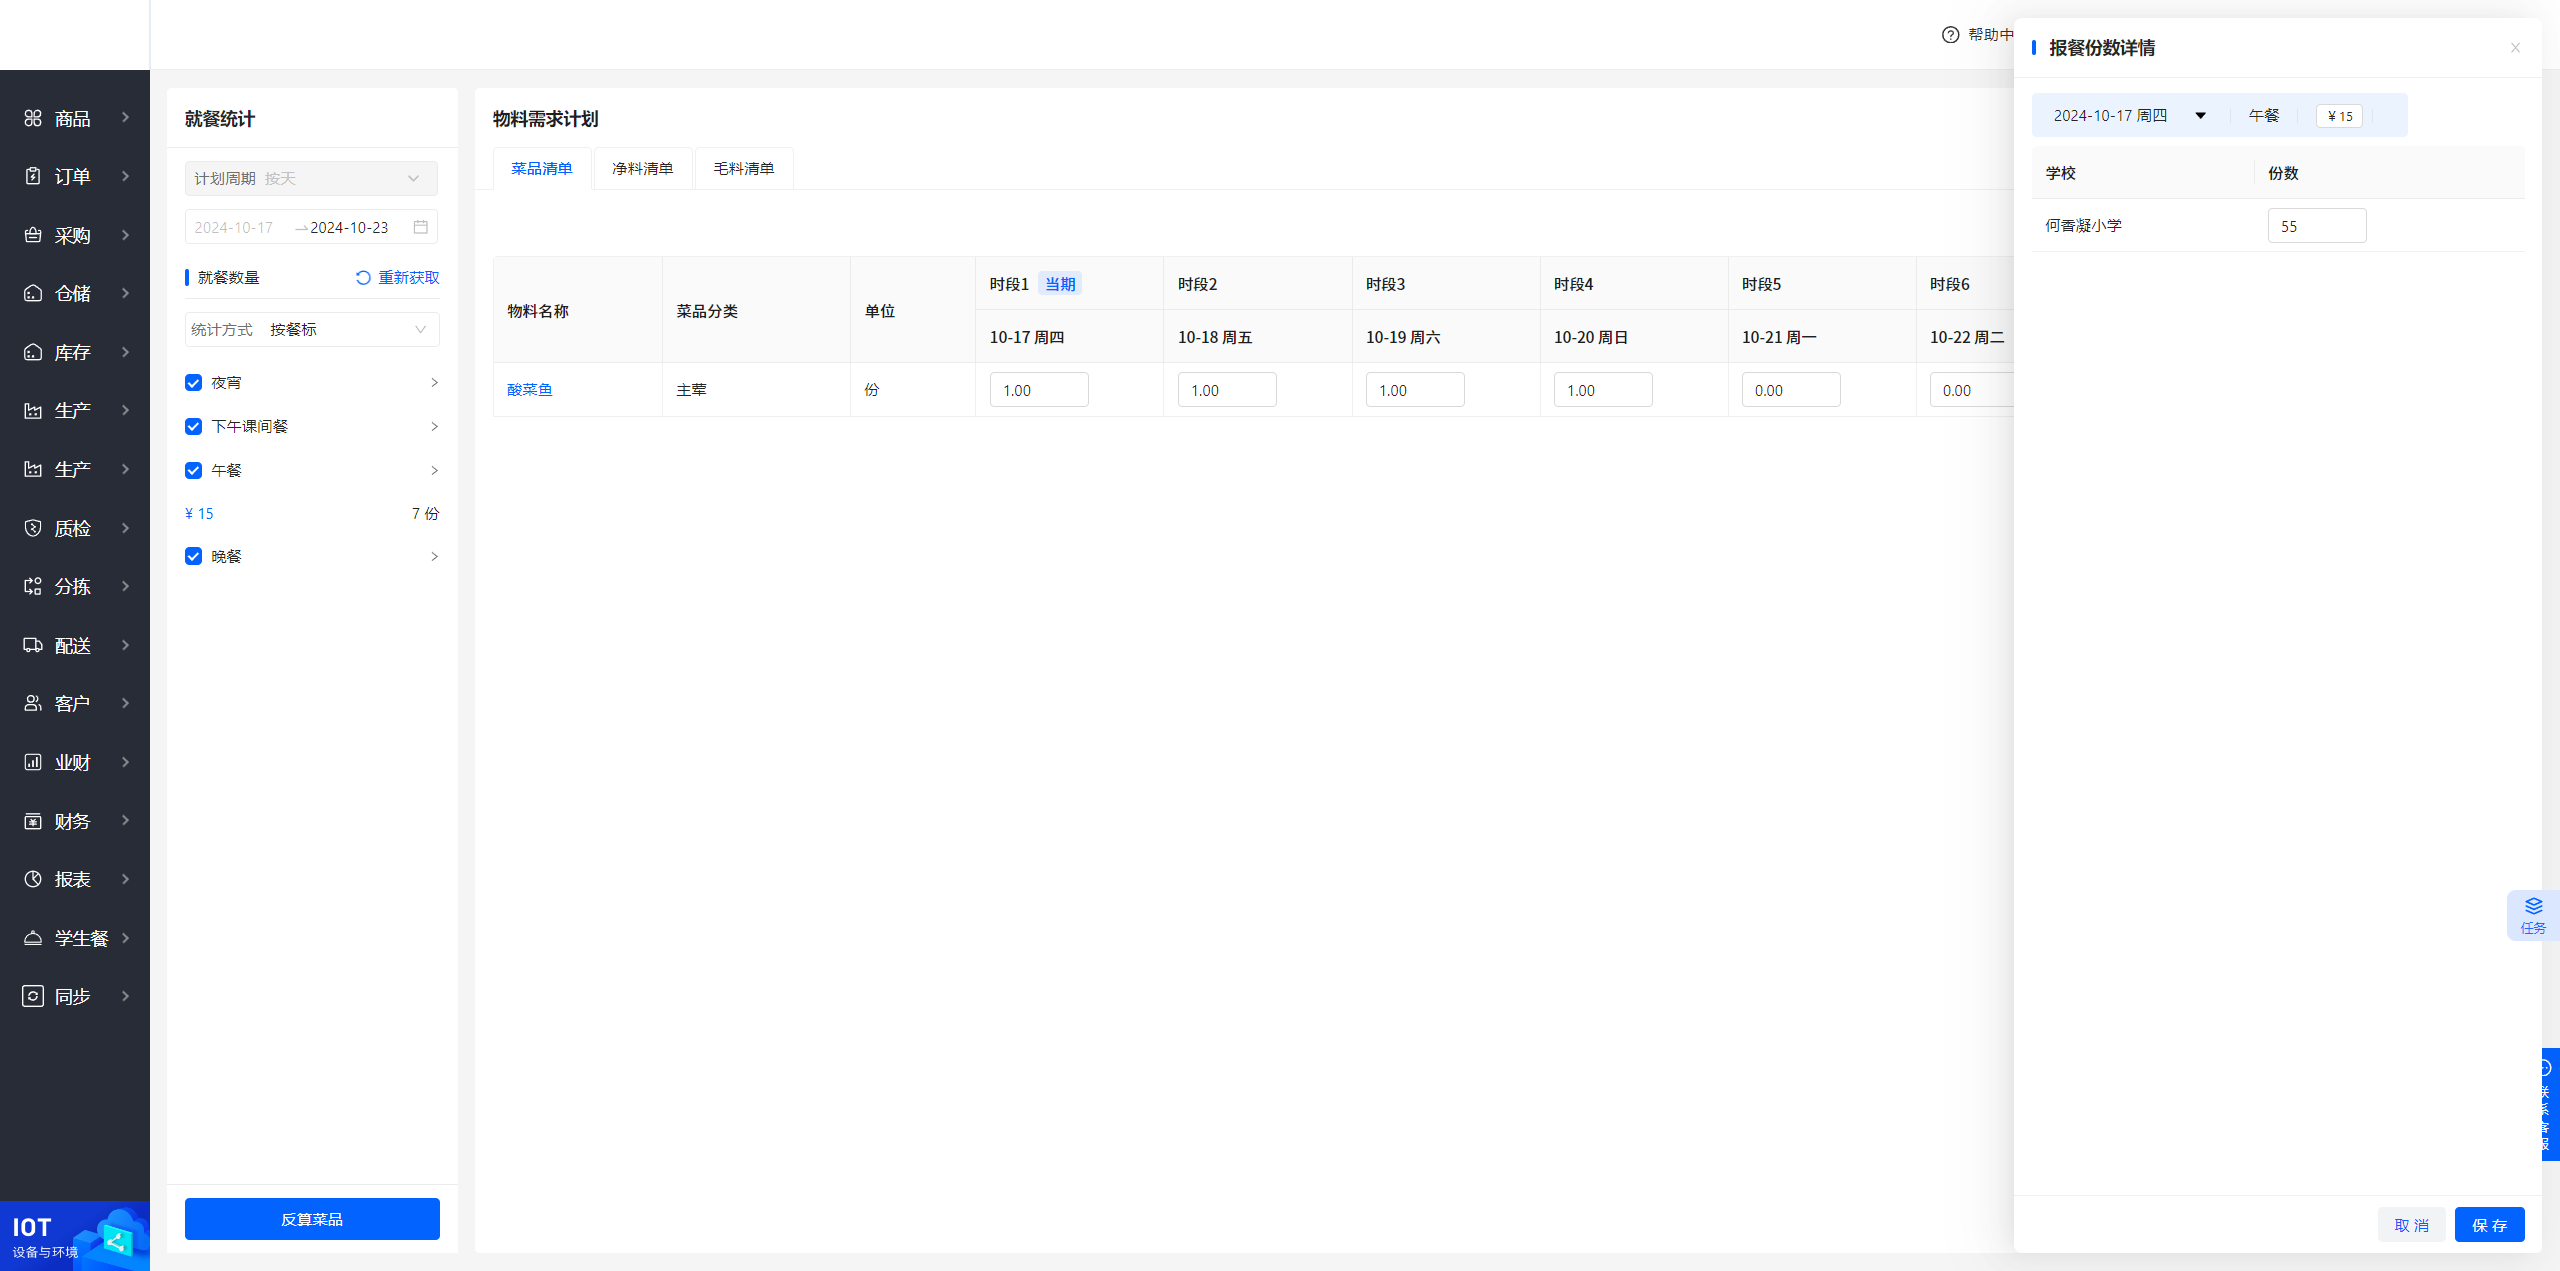Close the 报餐份数详情 panel

[x=2515, y=48]
